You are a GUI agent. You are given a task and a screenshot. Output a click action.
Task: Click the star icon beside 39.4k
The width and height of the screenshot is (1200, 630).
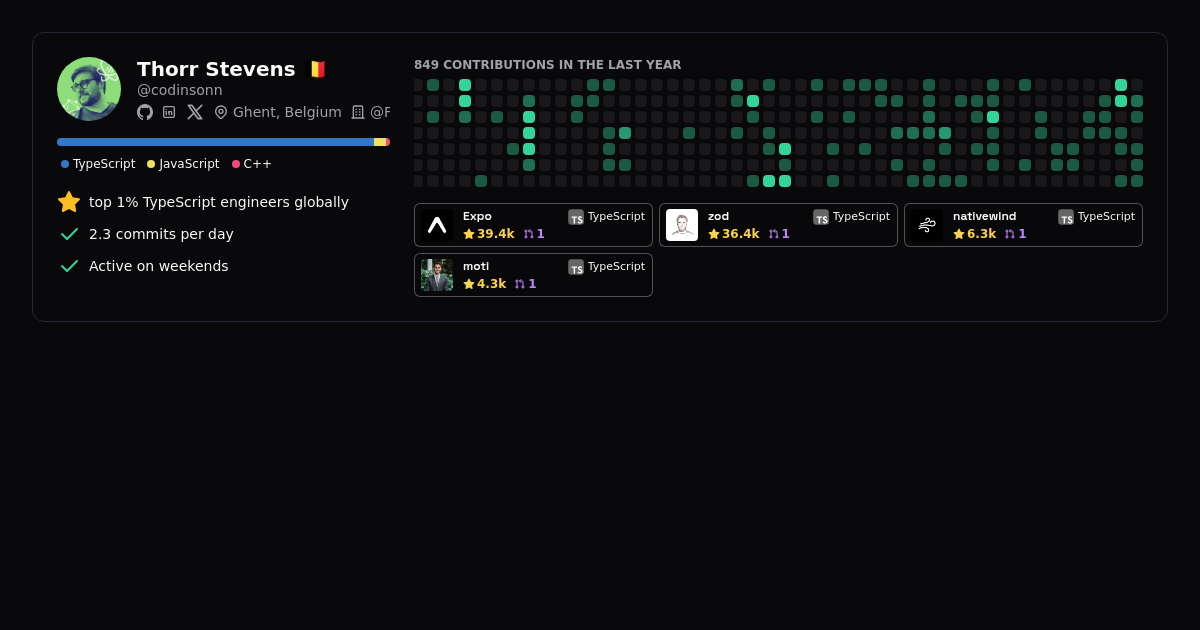[469, 234]
